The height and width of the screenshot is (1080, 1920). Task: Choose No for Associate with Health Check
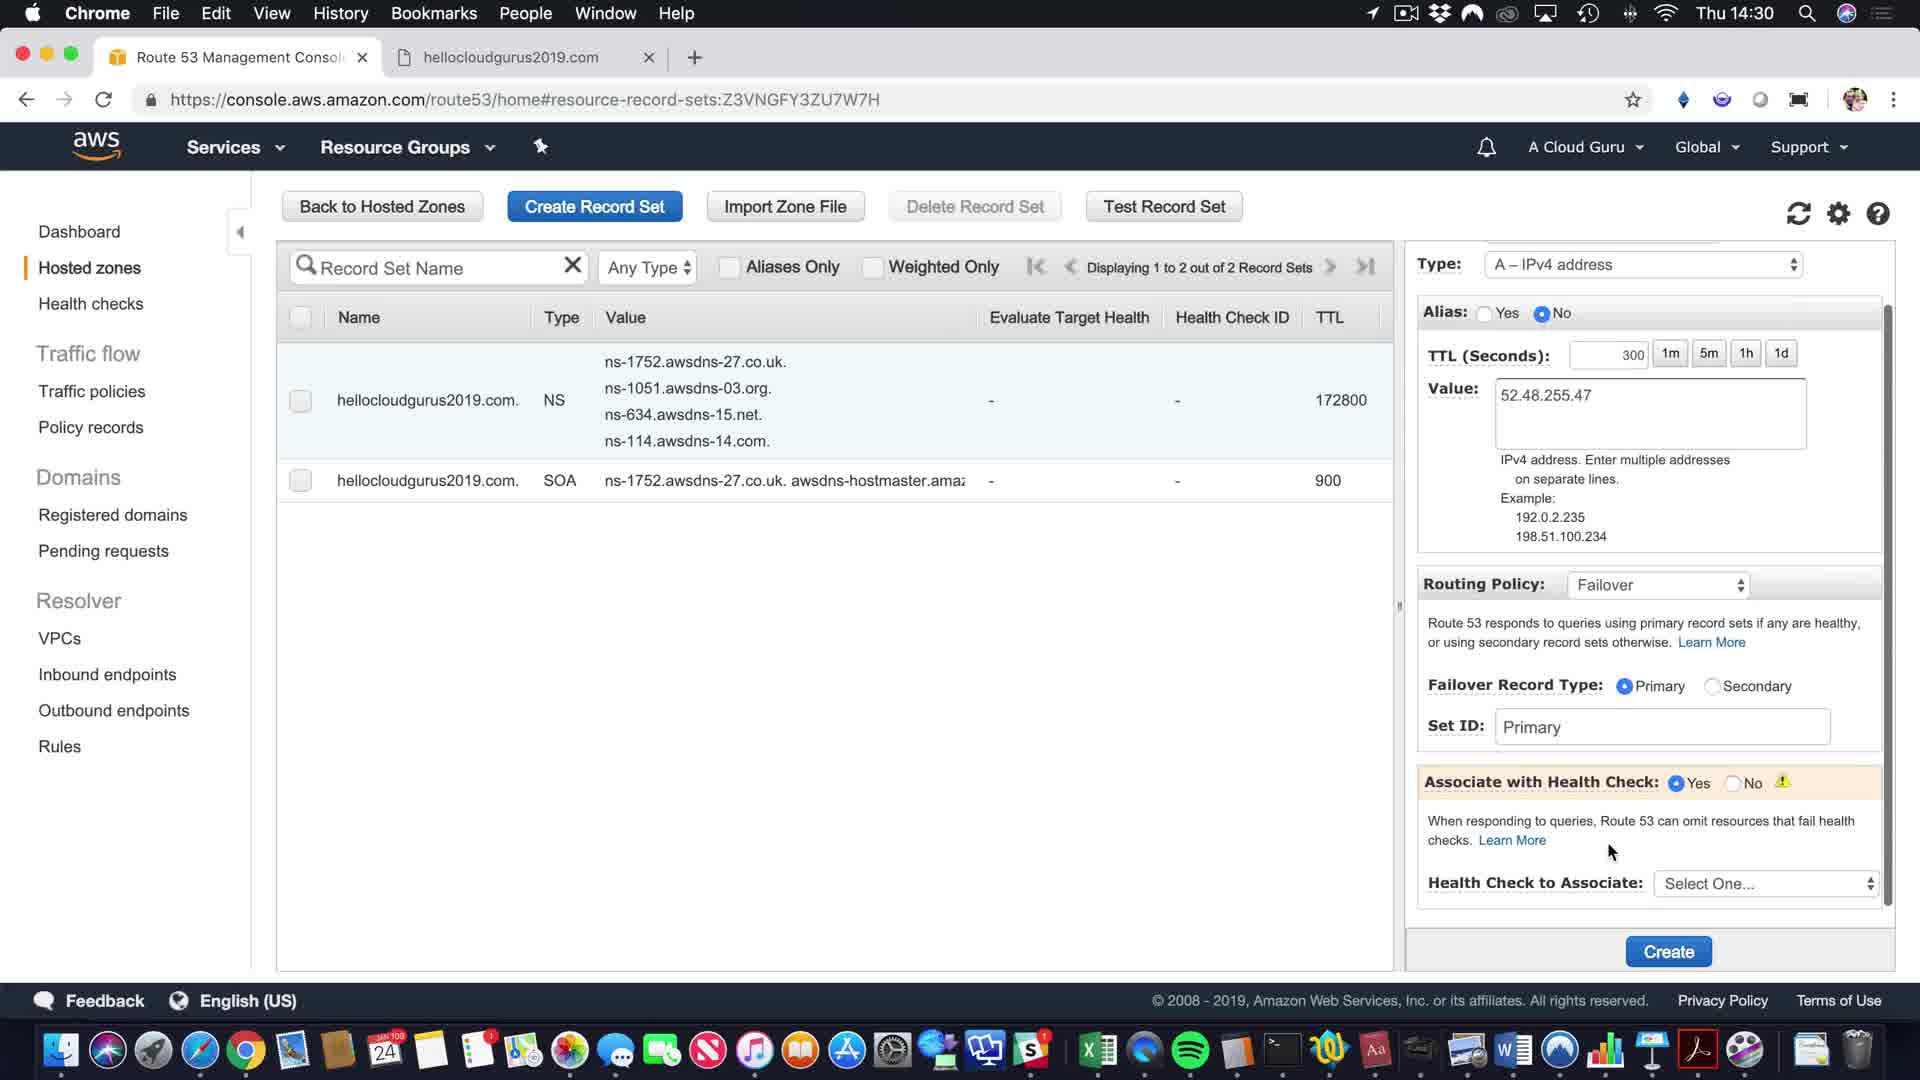click(1733, 783)
